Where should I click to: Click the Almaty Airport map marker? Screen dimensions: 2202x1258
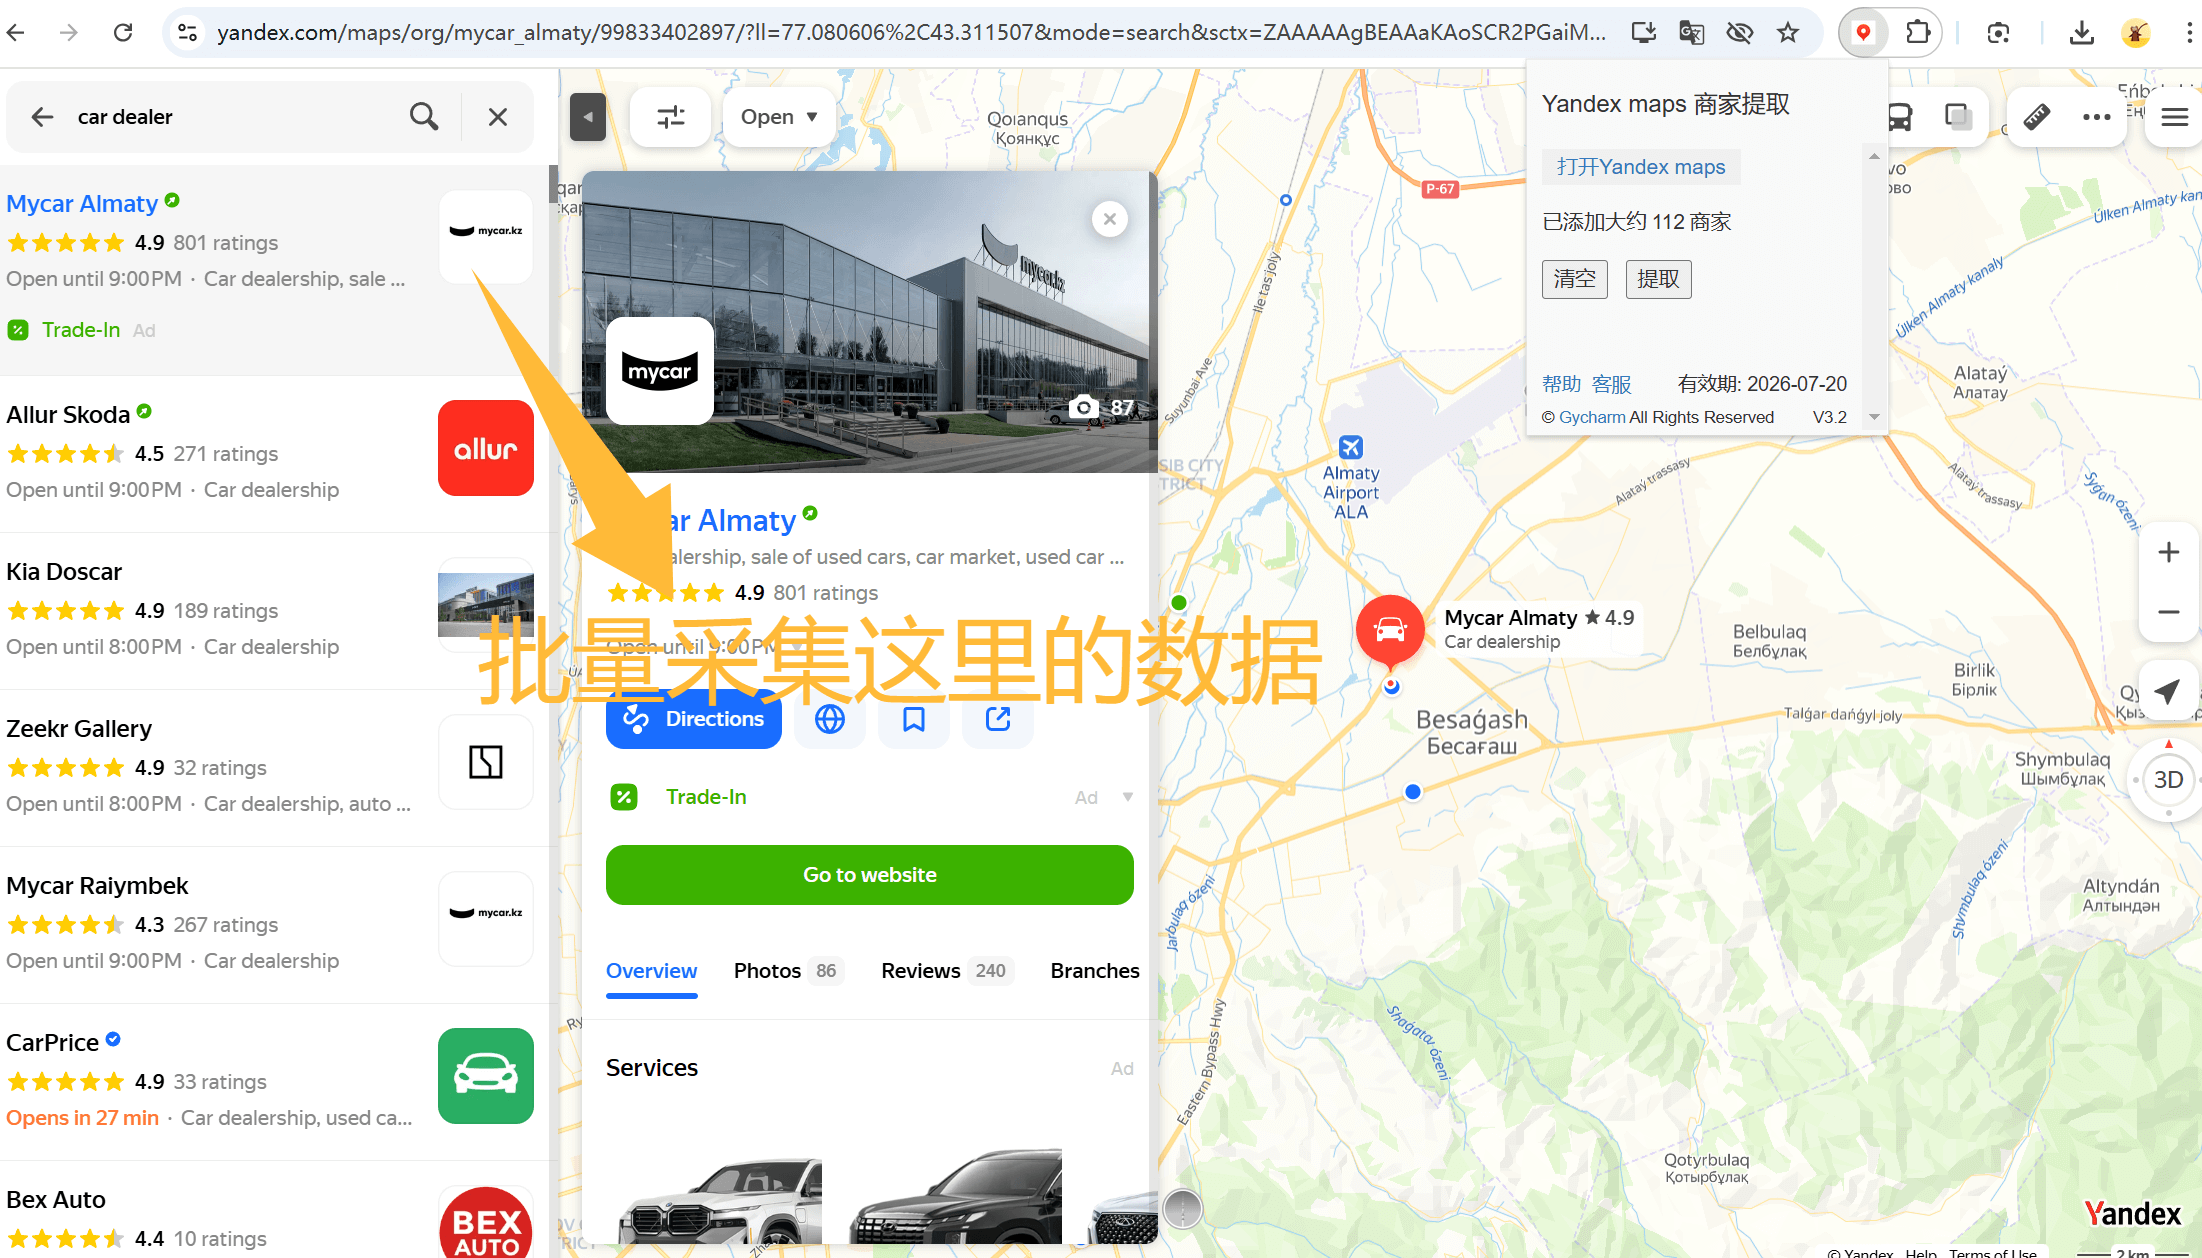(1351, 447)
